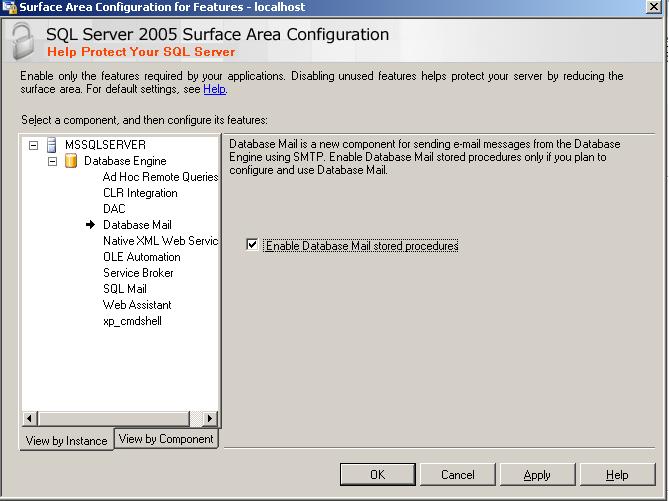This screenshot has width=669, height=501.
Task: Select Ad Hoc Remote Queries feature
Action: pyautogui.click(x=160, y=177)
